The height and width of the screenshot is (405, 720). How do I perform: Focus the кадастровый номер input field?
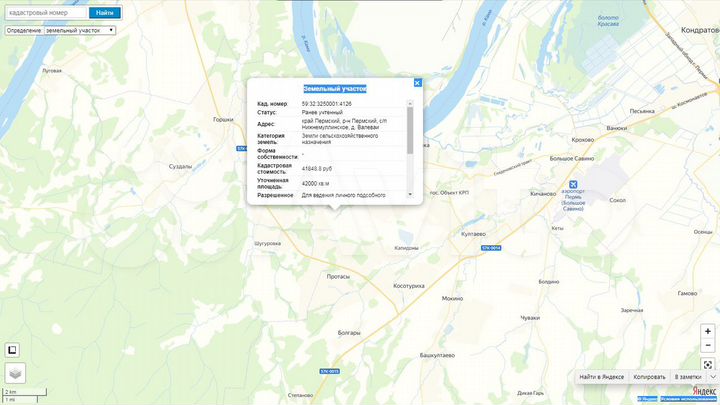pyautogui.click(x=45, y=13)
